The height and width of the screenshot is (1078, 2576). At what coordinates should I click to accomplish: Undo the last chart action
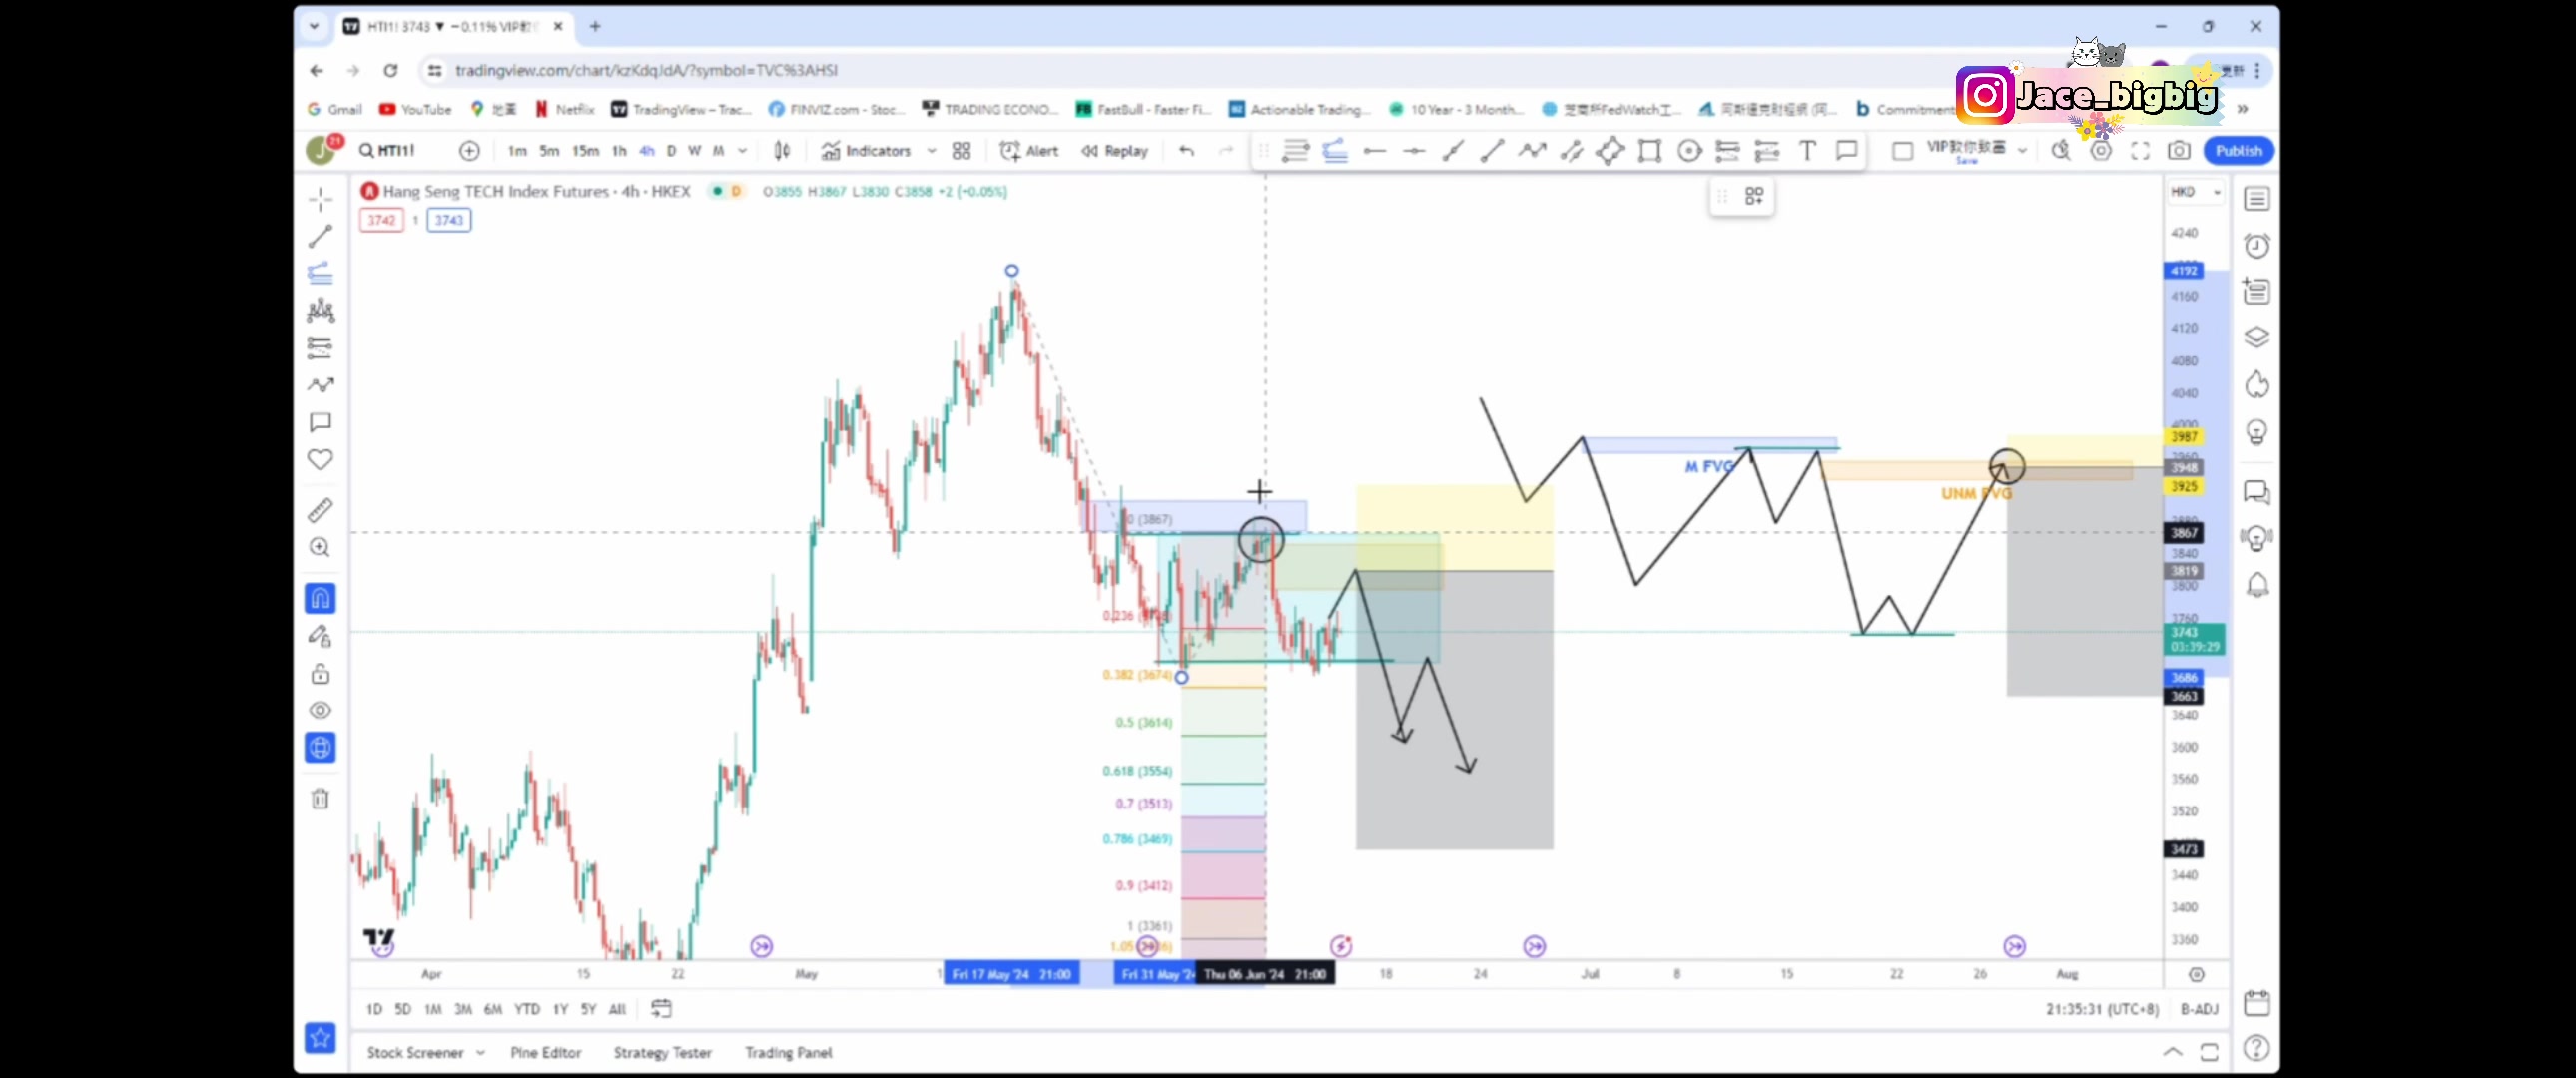coord(1187,150)
